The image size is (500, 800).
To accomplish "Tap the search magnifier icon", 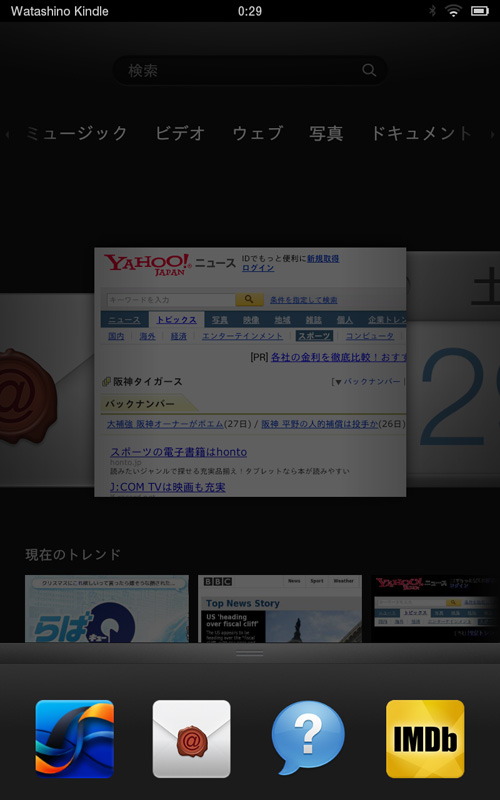I will [369, 70].
